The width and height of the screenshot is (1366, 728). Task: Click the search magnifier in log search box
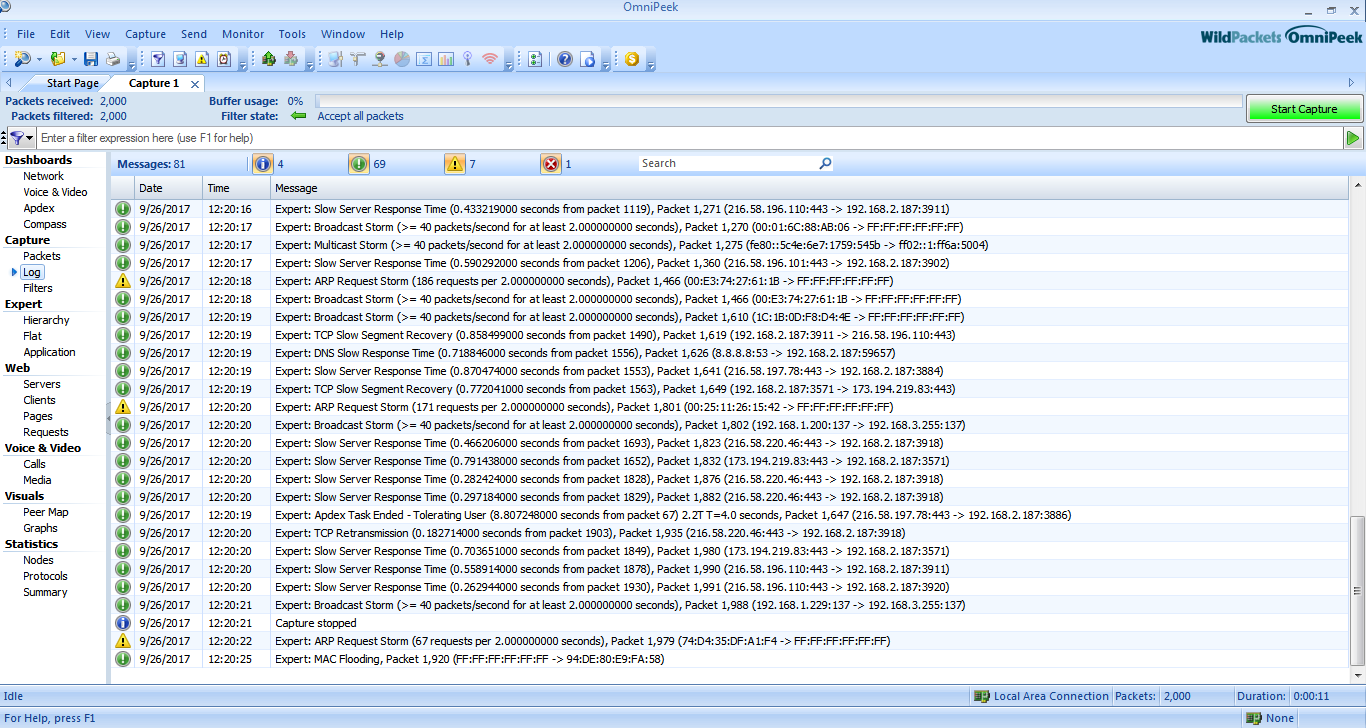[x=825, y=164]
